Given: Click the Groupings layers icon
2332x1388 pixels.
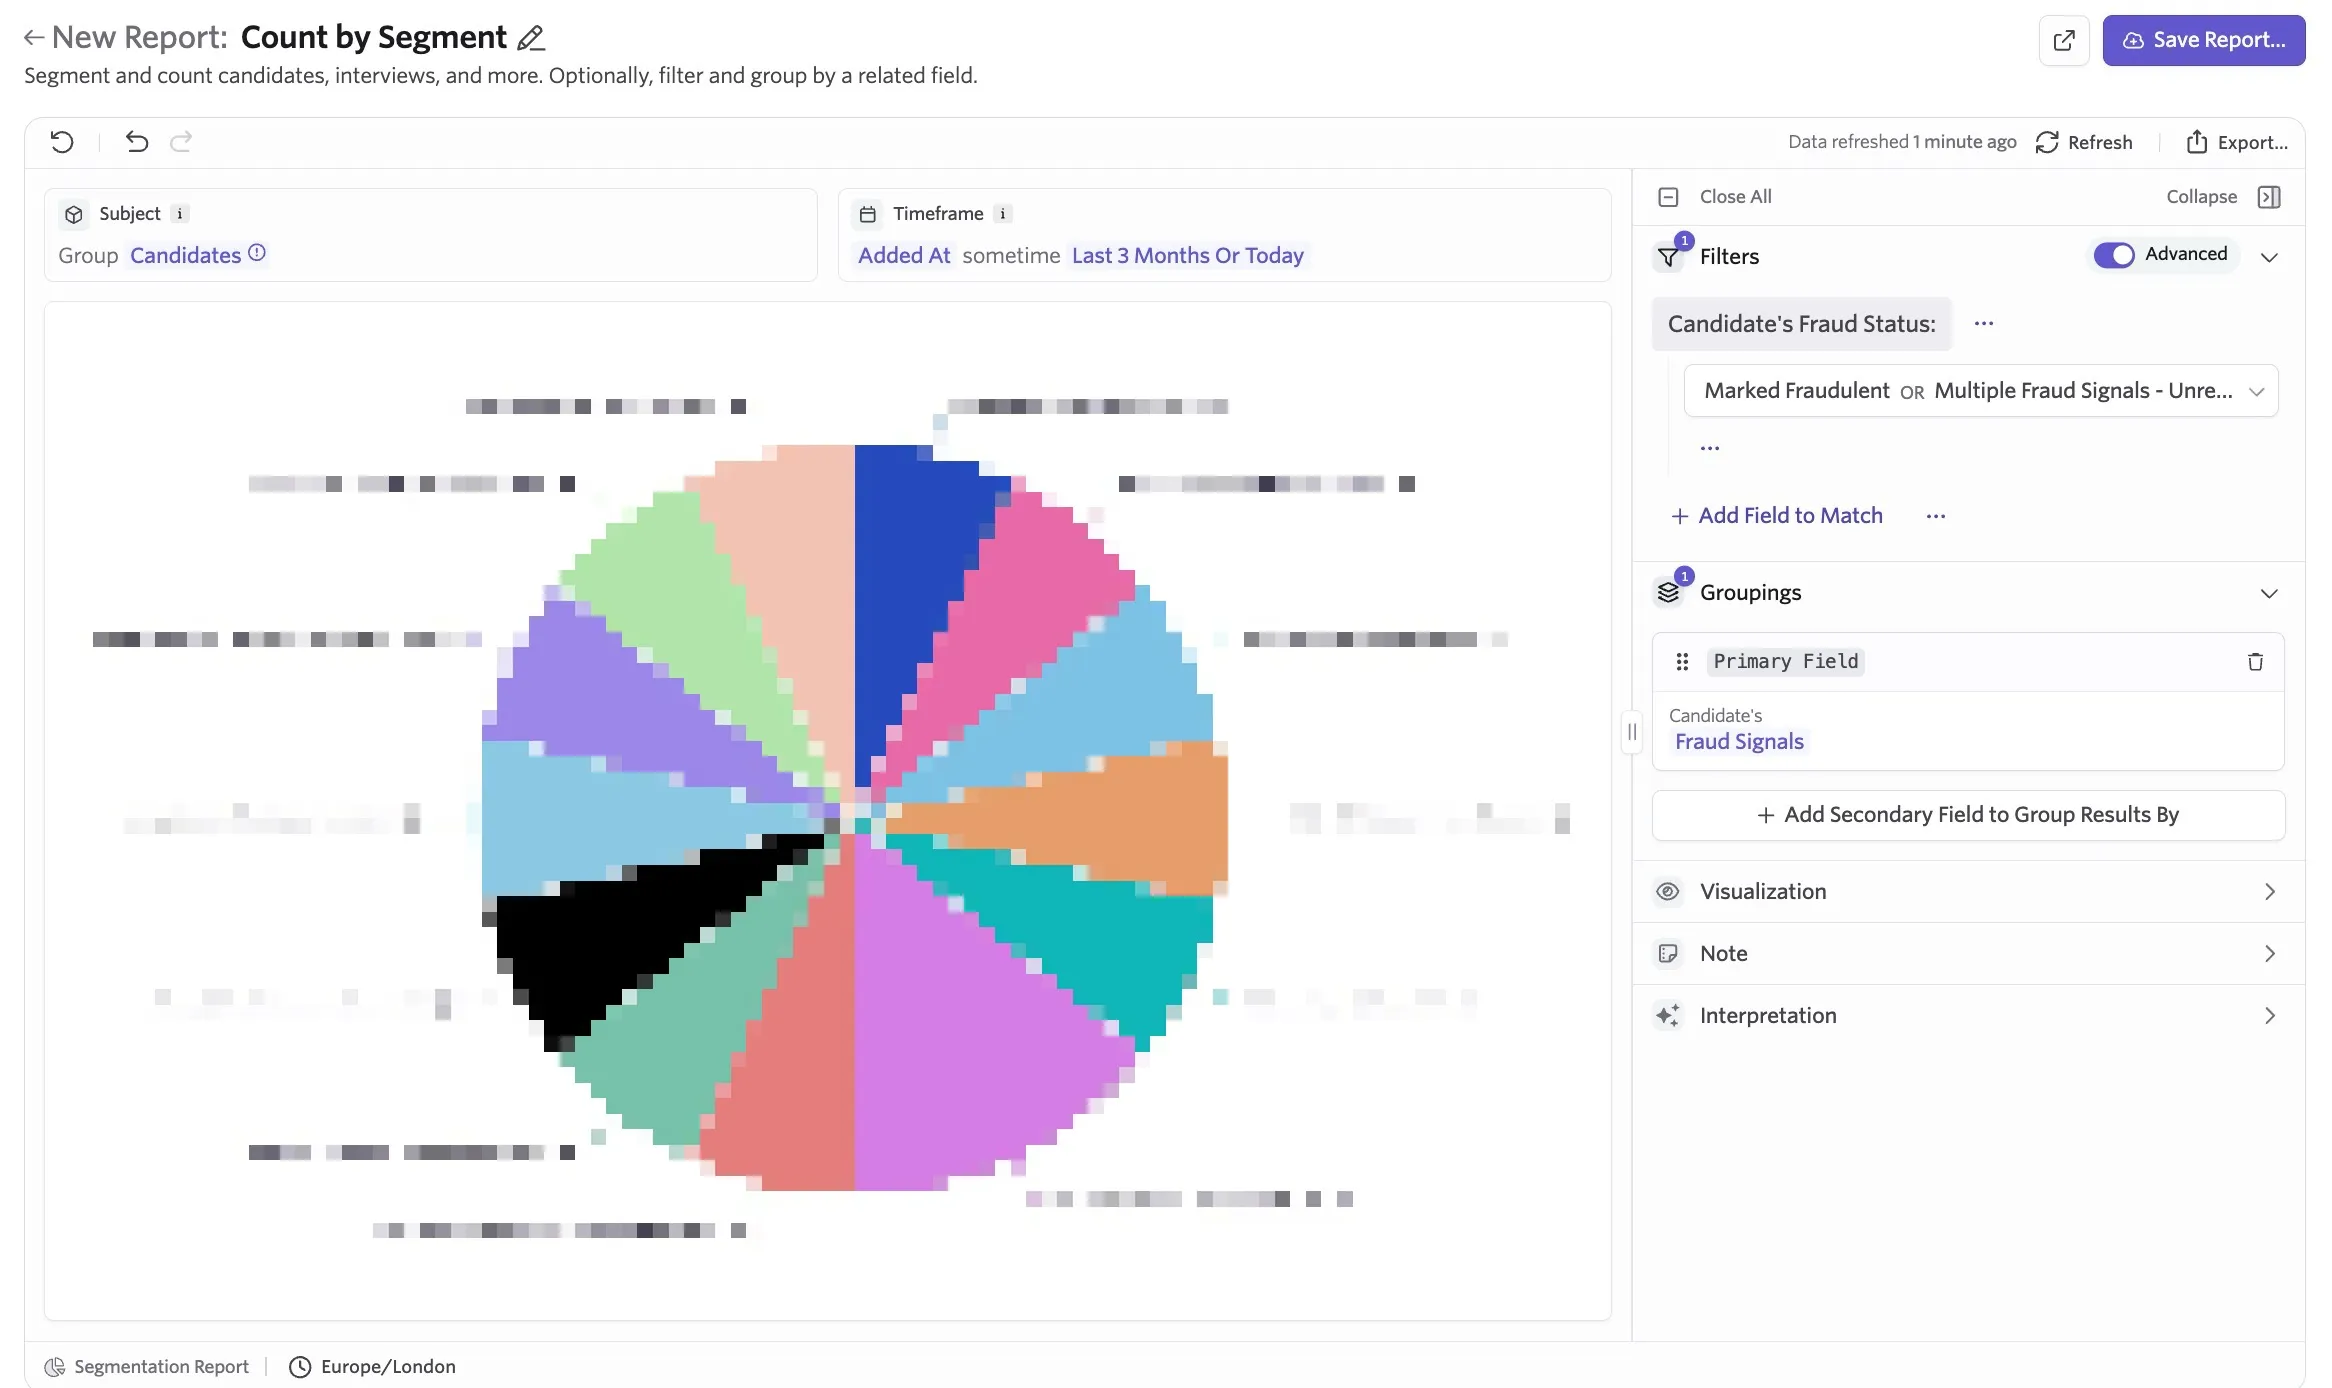Looking at the screenshot, I should (1668, 593).
